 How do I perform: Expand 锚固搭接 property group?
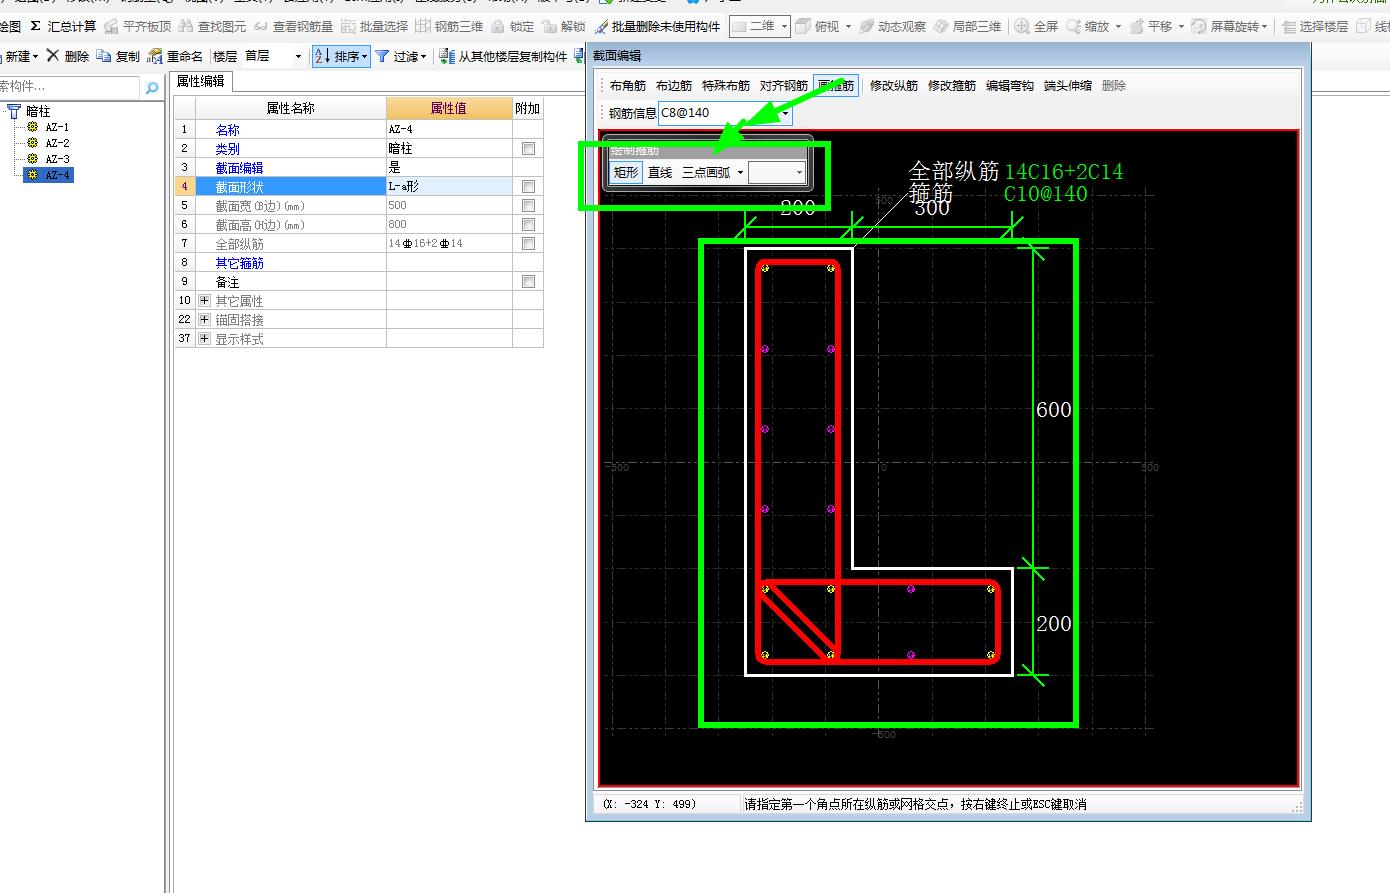(204, 319)
